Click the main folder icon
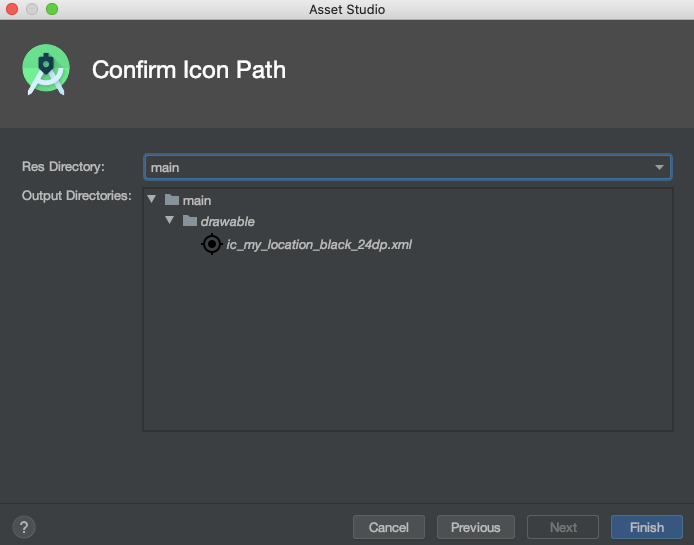Screen dimensions: 694x545 [x=172, y=200]
